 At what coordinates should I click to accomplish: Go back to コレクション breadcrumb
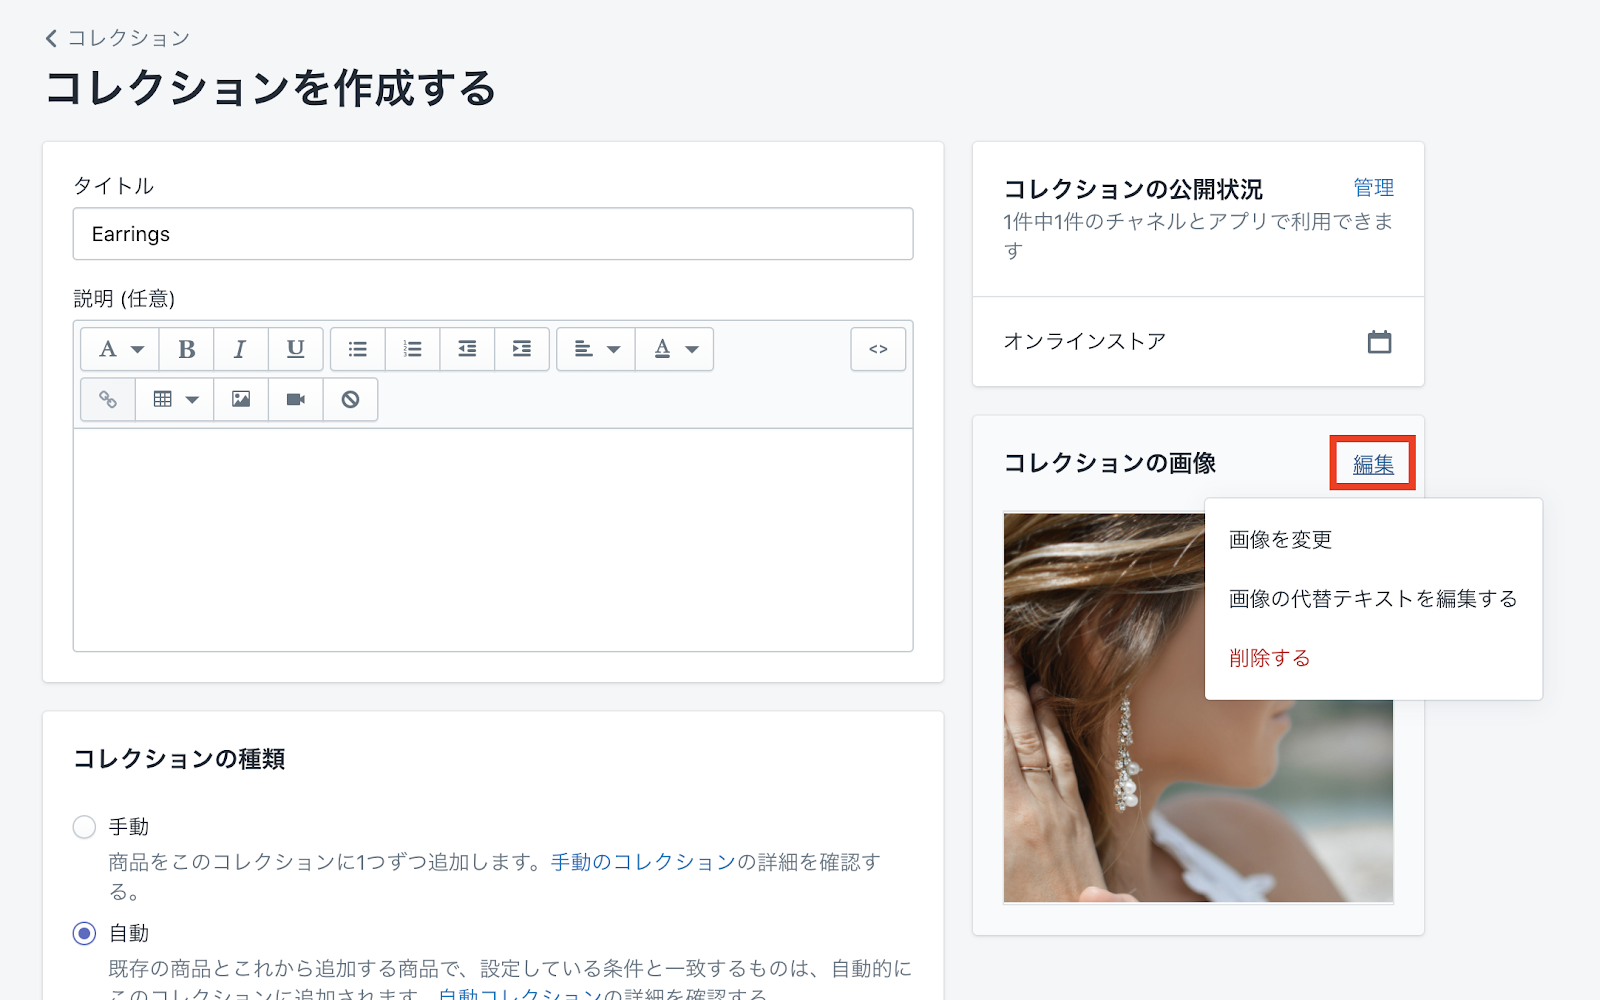(117, 38)
